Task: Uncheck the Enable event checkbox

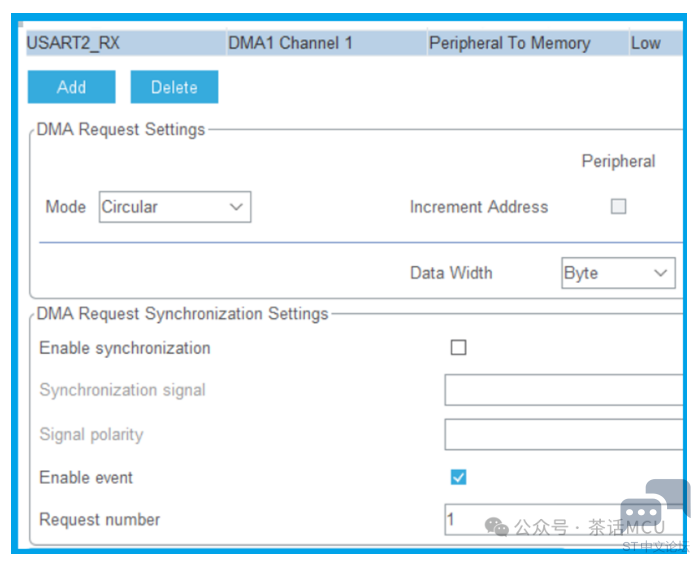Action: coord(459,477)
